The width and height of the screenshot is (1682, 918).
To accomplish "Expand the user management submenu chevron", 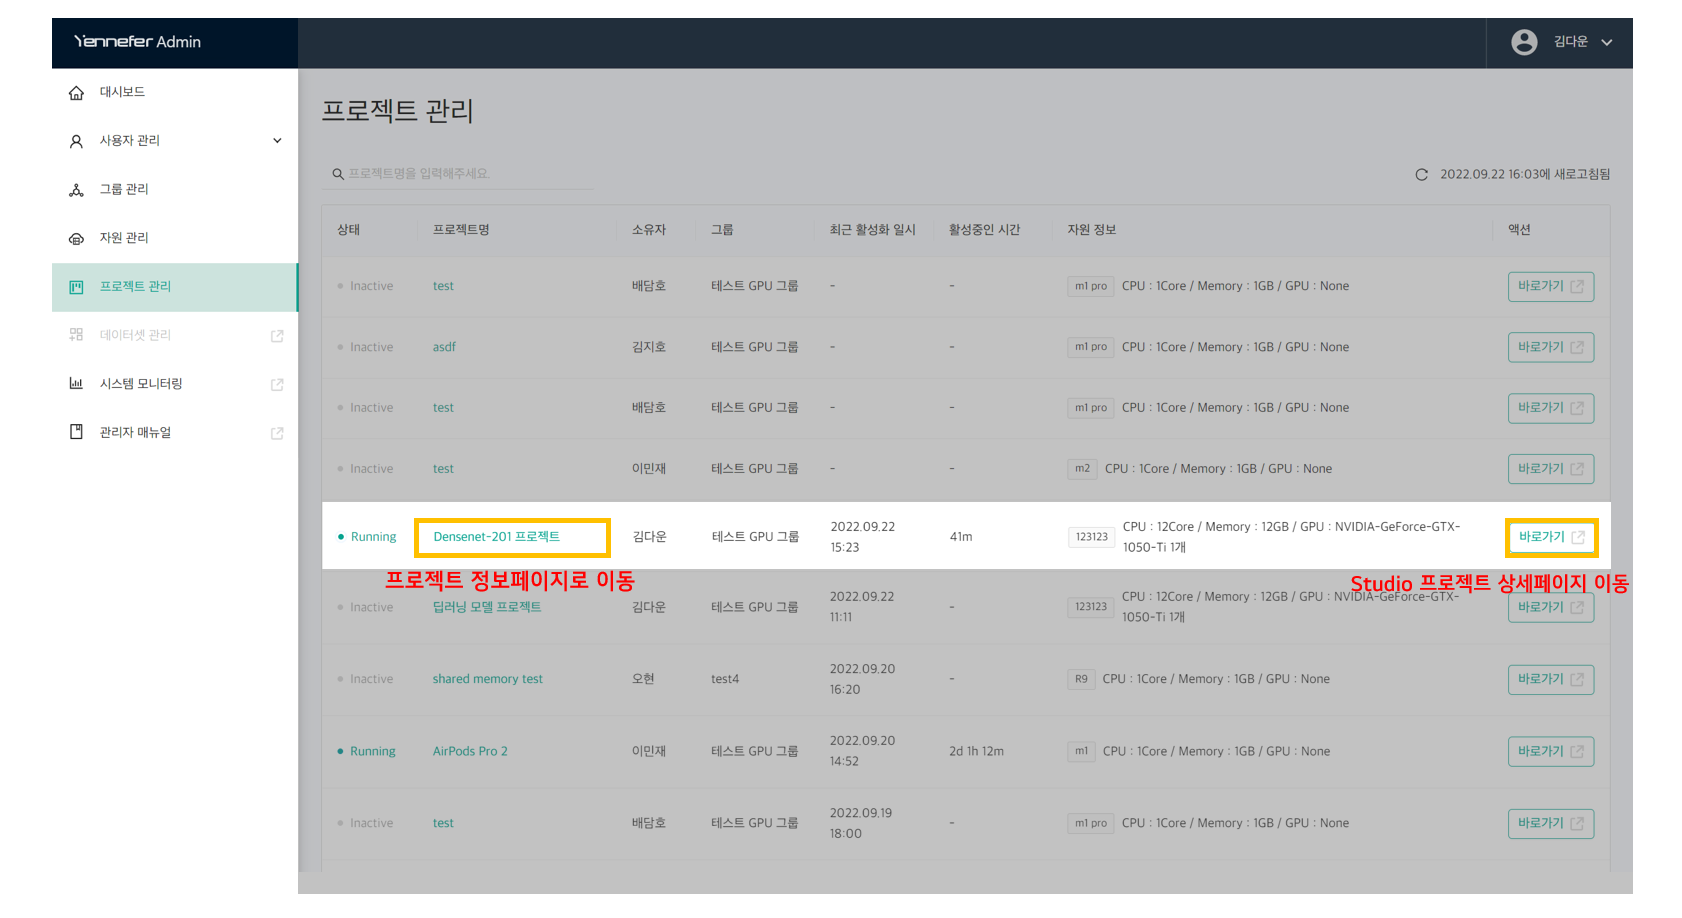I will (277, 141).
